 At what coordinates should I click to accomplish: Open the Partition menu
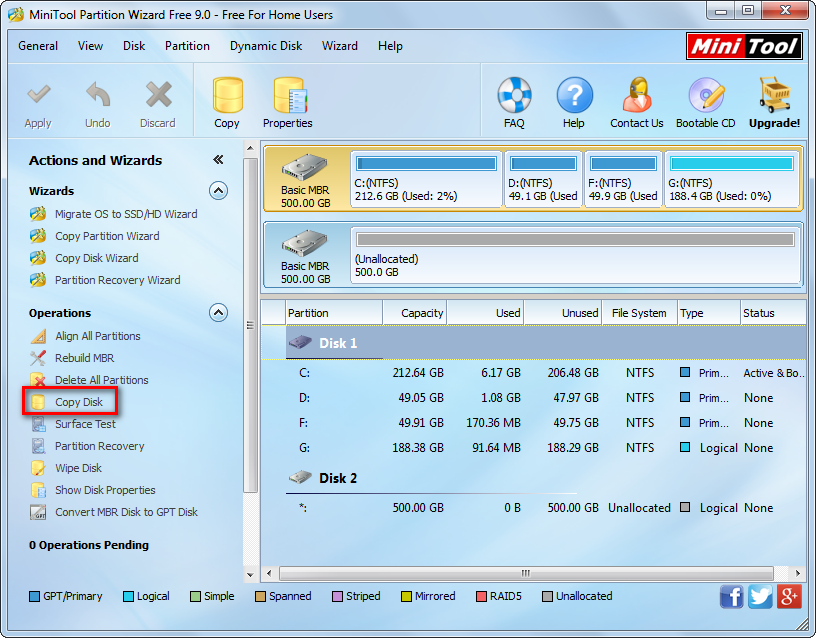187,46
